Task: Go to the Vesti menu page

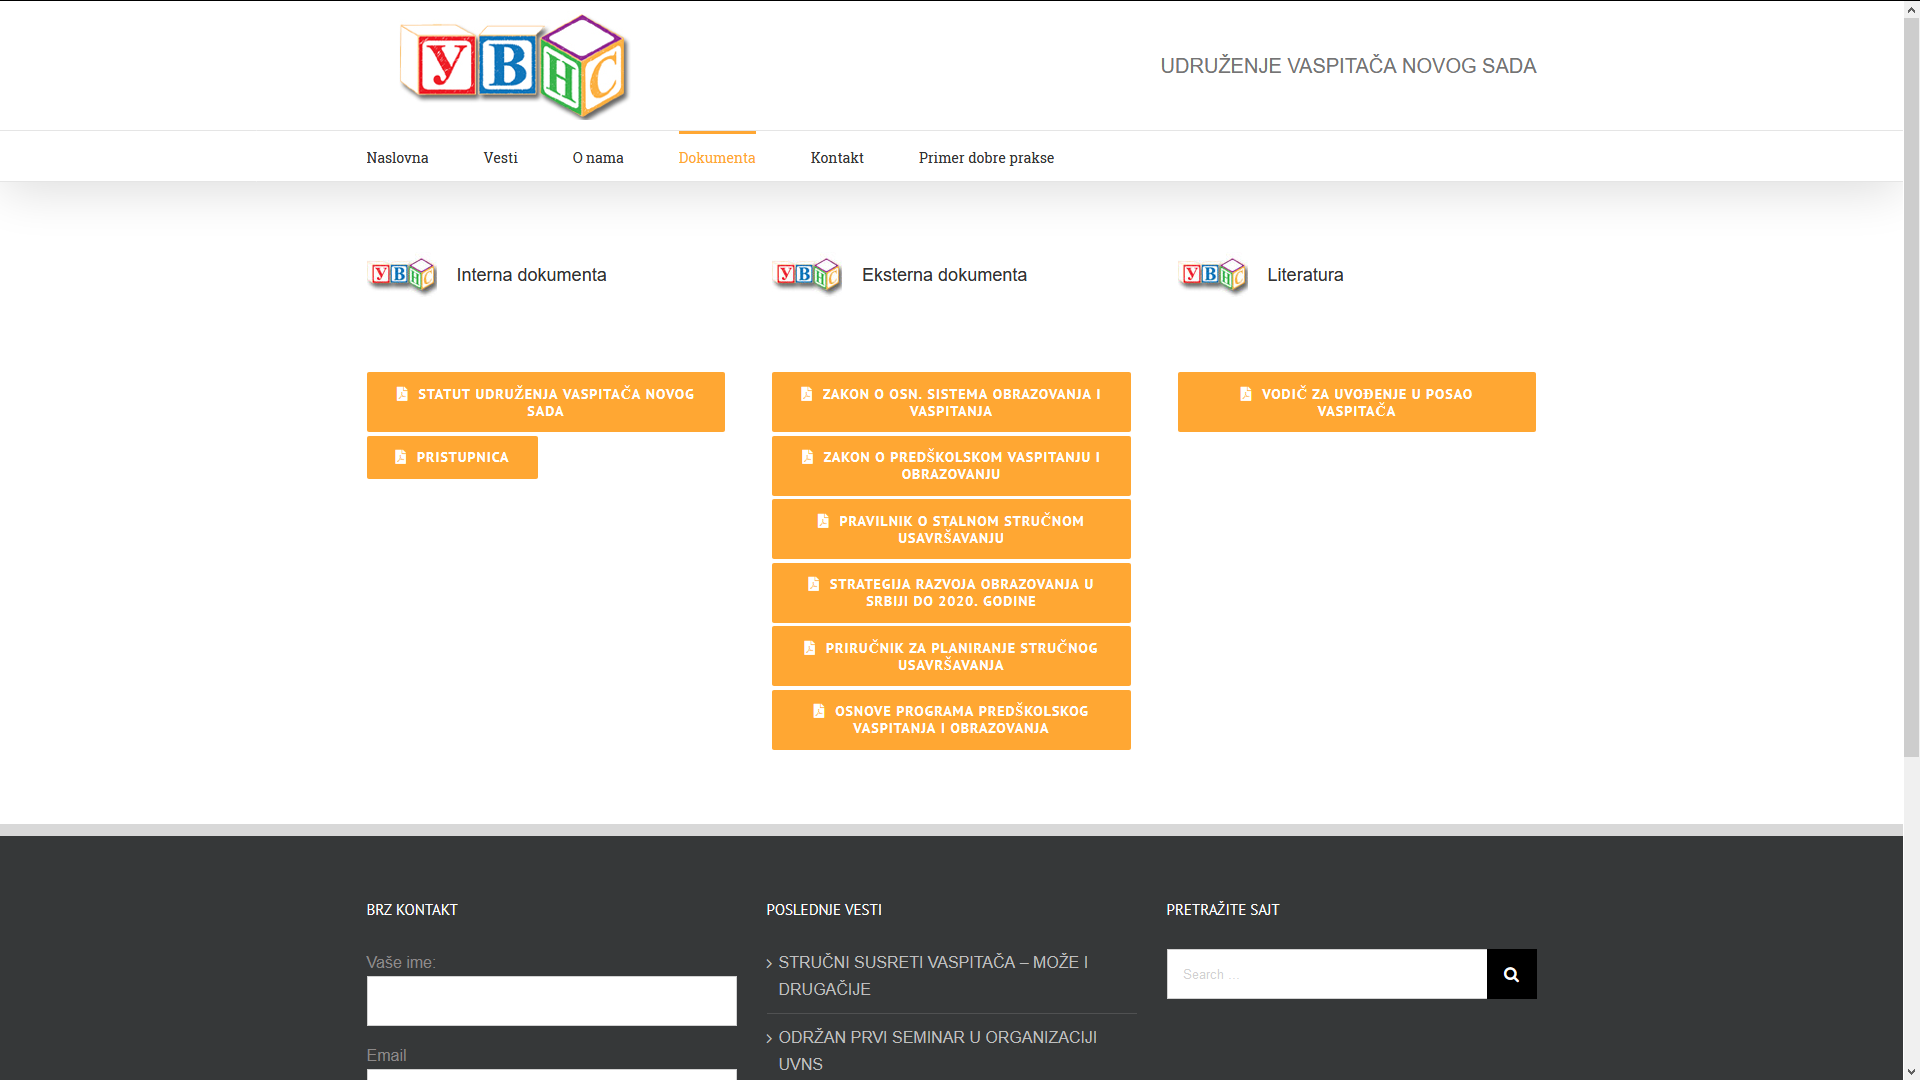Action: (x=500, y=158)
